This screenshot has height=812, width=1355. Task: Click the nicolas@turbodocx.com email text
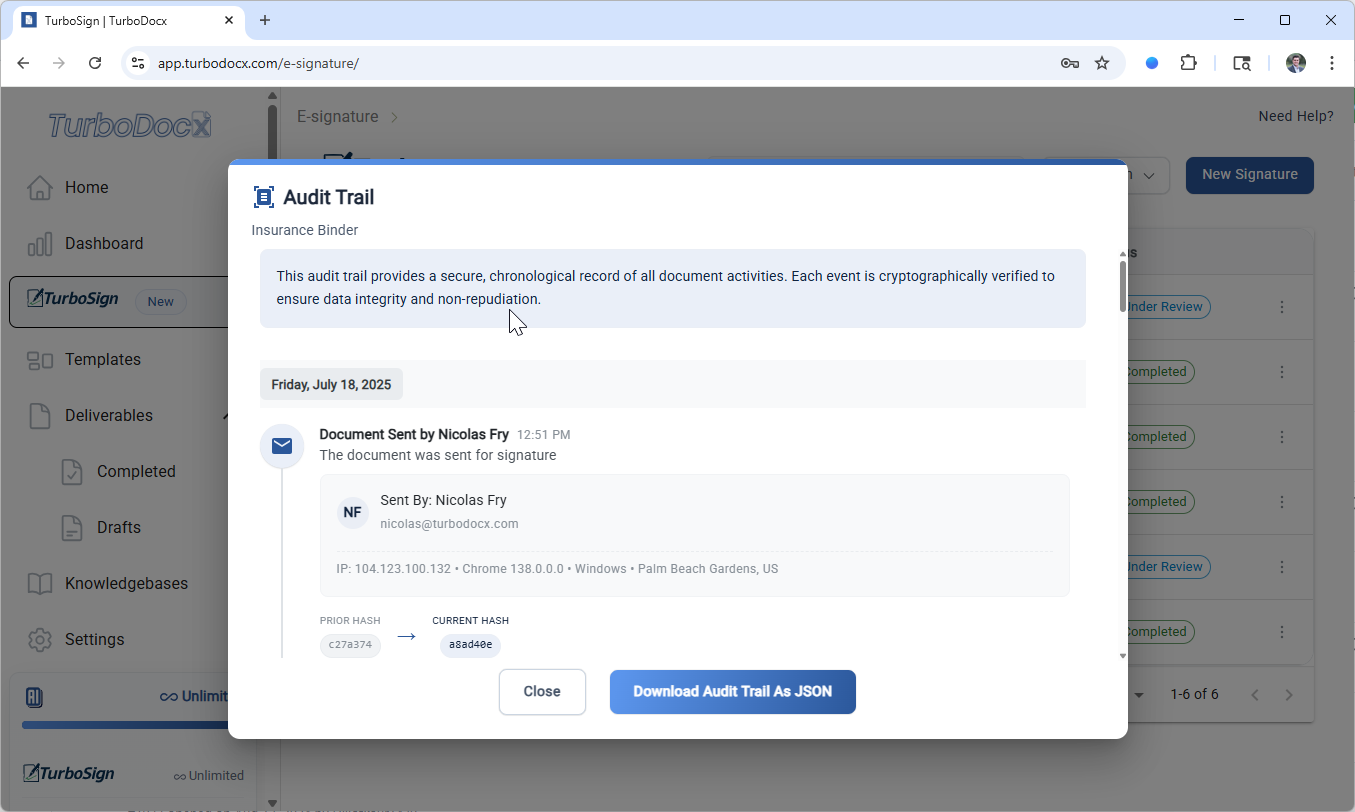[x=449, y=524]
